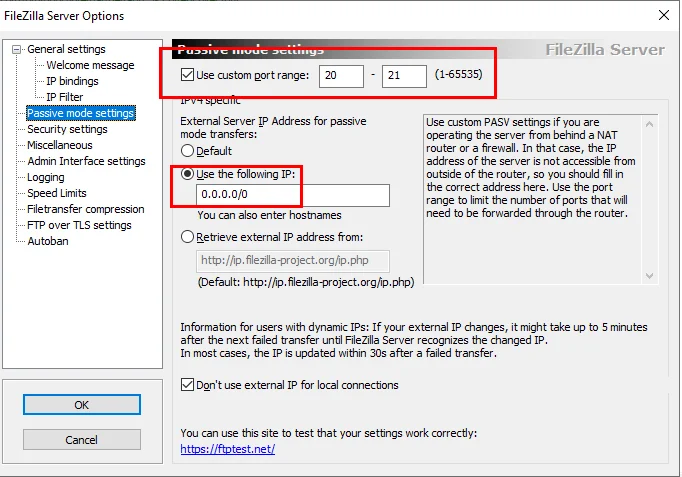Select Retrieve external IP address from radio
682x477 pixels.
click(x=187, y=237)
